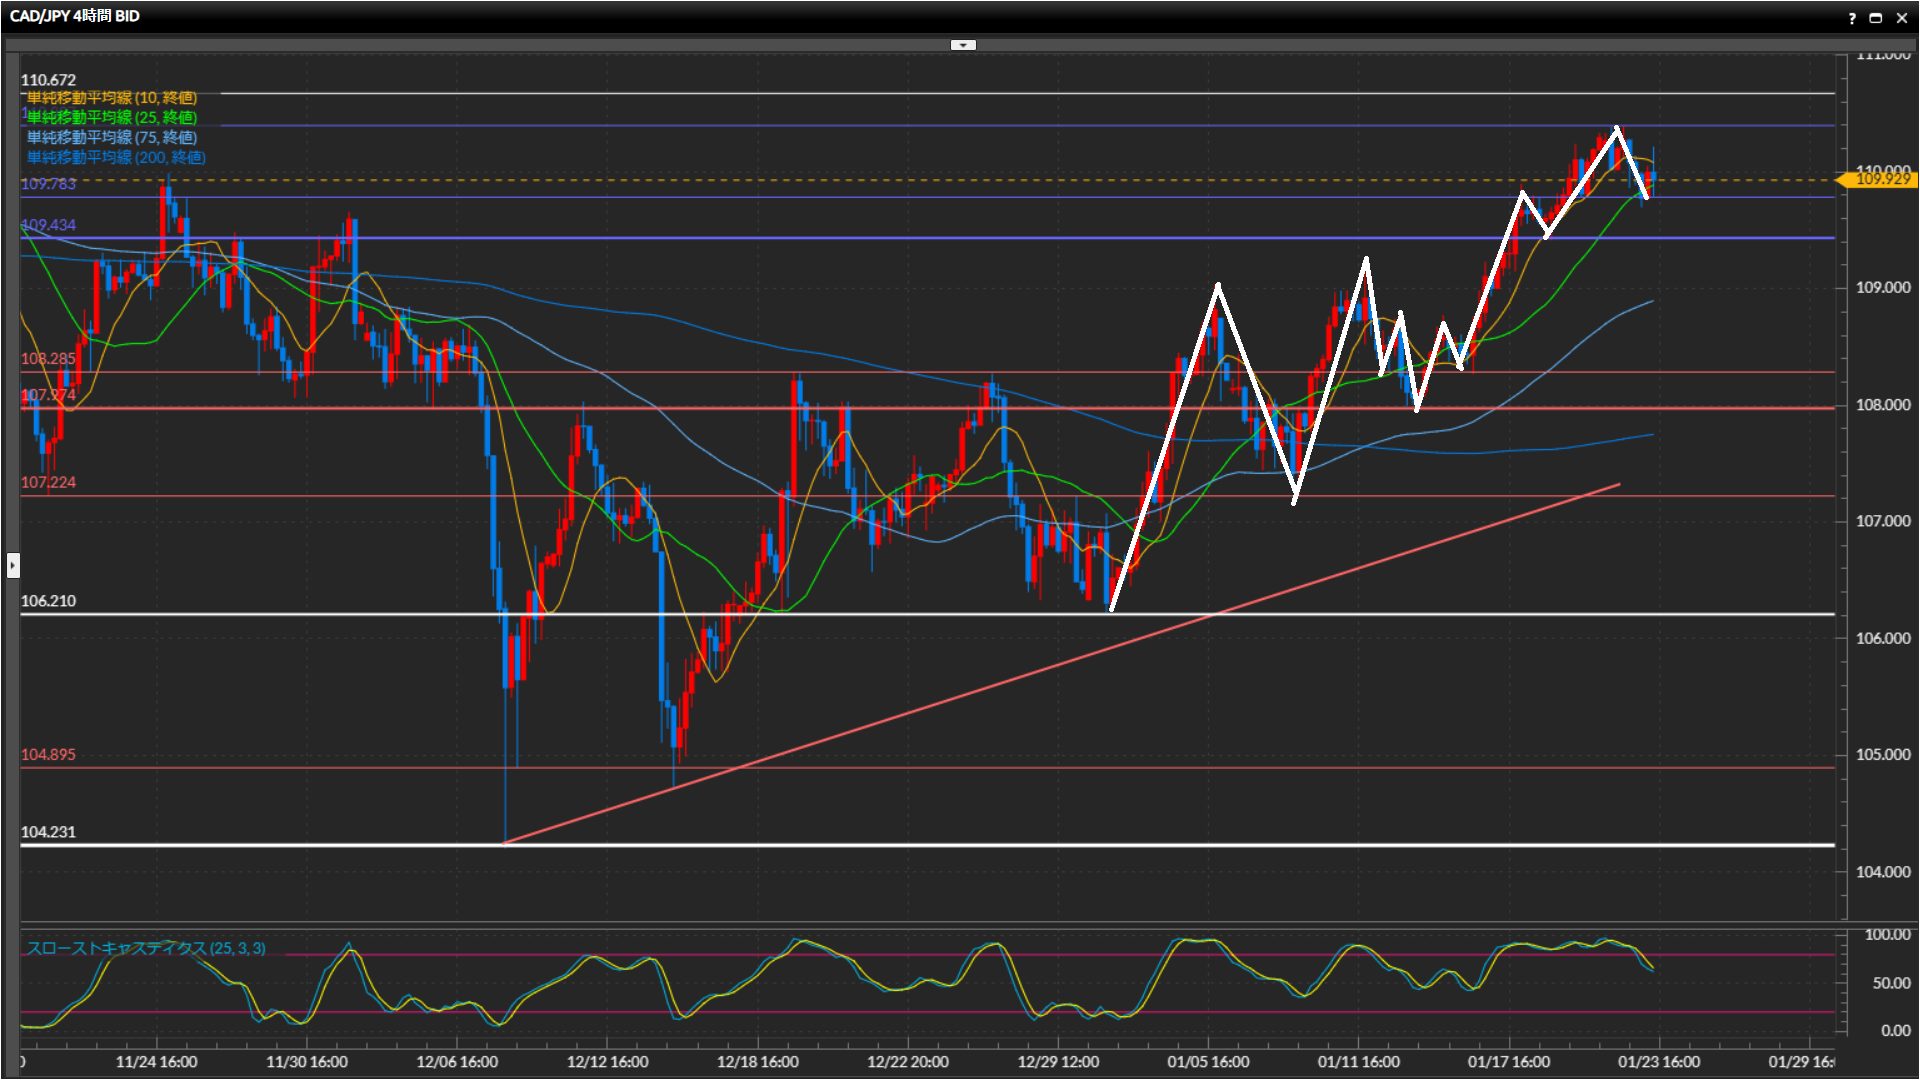Maximize the CAD/JPY chart window
The width and height of the screenshot is (1920, 1080).
click(1876, 18)
